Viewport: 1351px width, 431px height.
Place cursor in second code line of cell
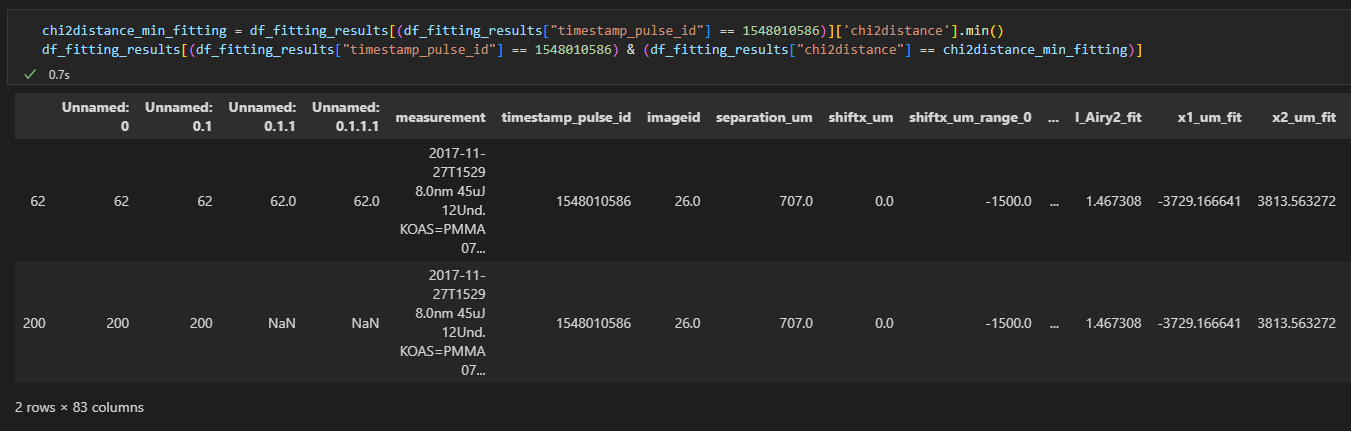[592, 48]
